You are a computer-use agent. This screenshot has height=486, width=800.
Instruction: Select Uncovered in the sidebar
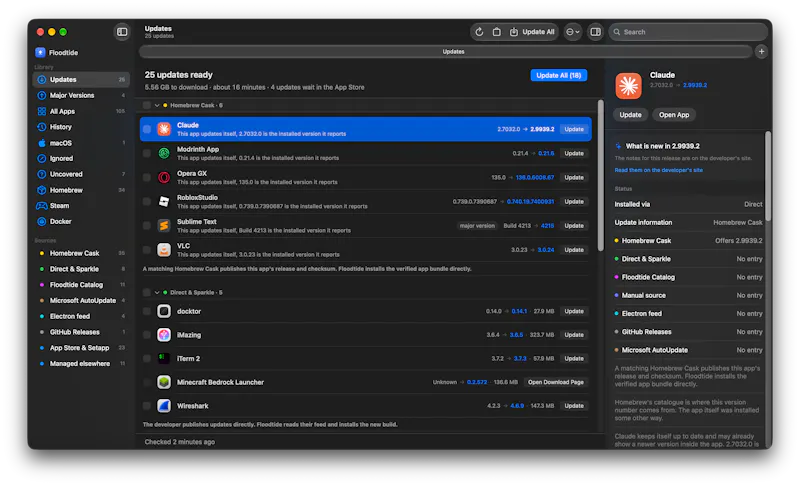pos(82,174)
